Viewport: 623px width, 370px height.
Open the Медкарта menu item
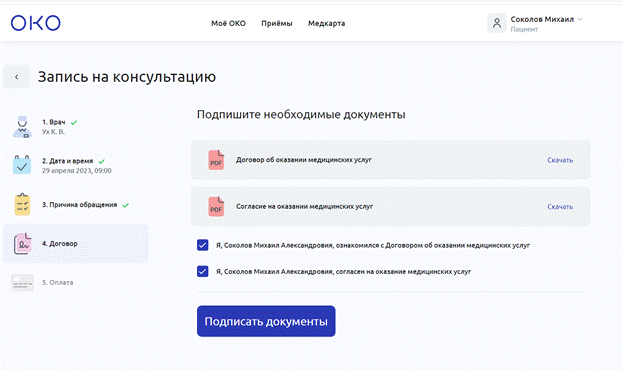pyautogui.click(x=326, y=23)
